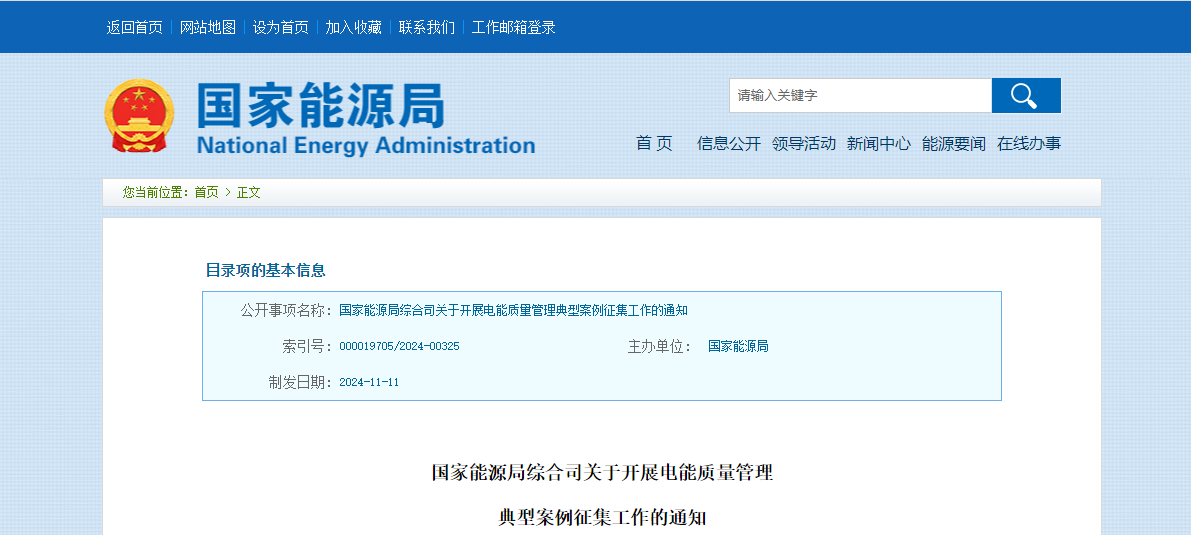
Task: Click index number 000019705/2024-00325
Action: pyautogui.click(x=399, y=347)
